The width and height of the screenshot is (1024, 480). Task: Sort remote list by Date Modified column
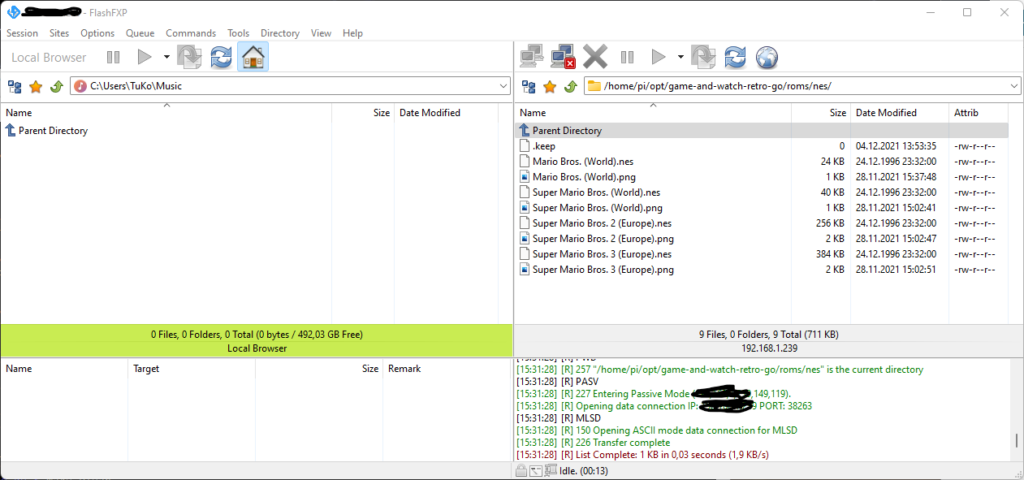point(899,112)
